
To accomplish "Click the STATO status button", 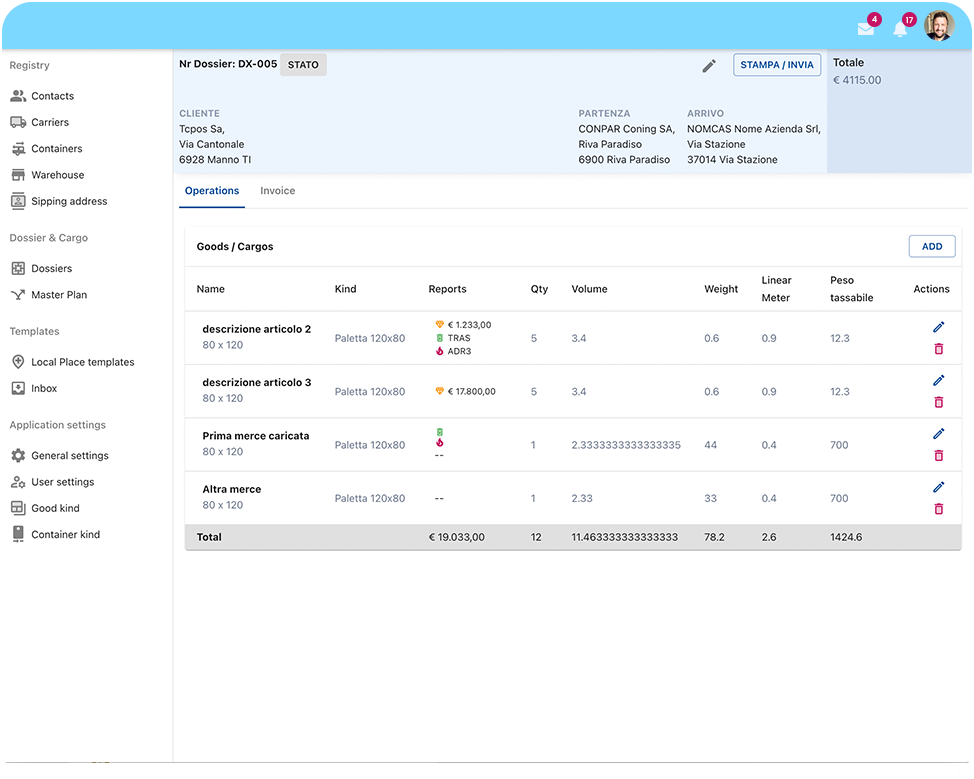I will point(303,65).
